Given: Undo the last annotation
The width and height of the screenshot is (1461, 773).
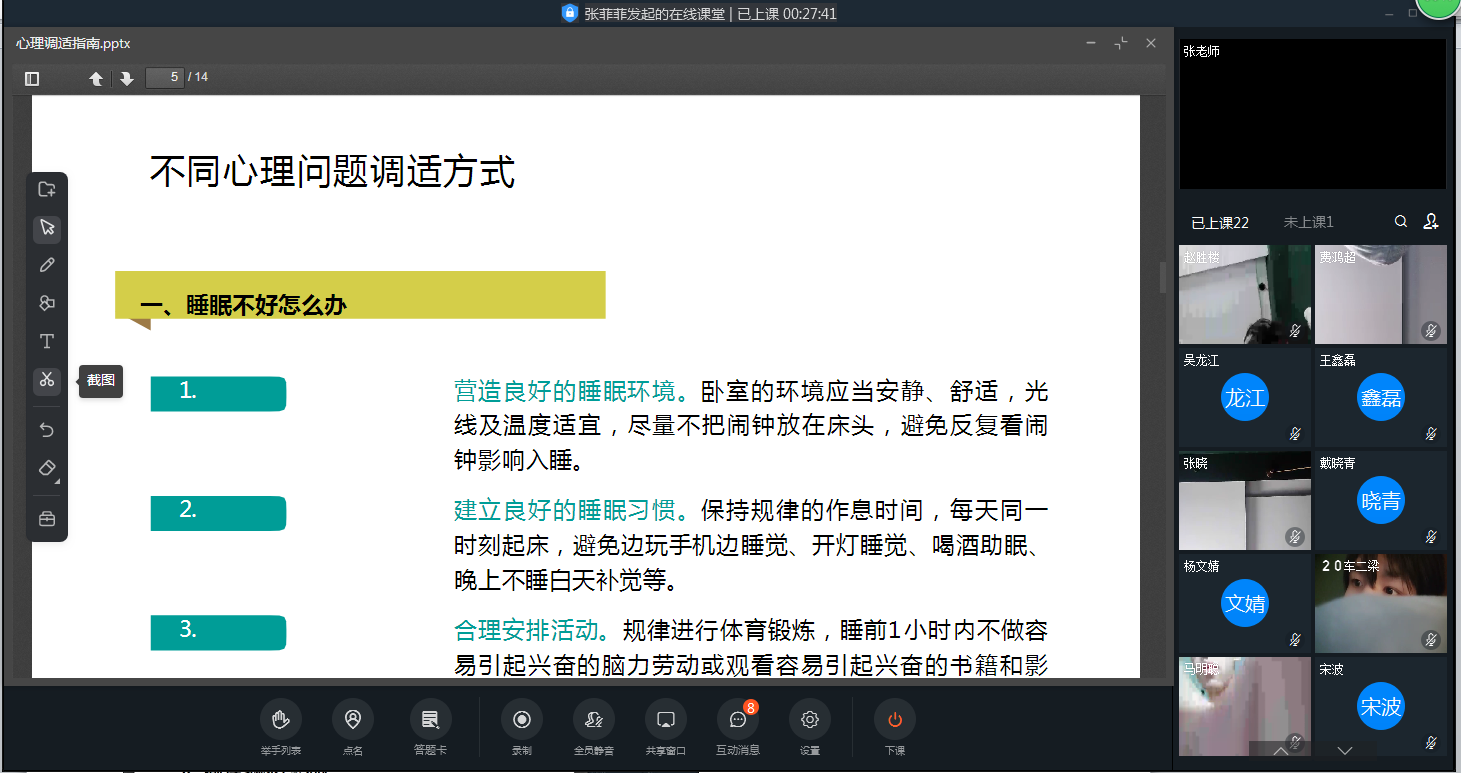Looking at the screenshot, I should [x=47, y=430].
